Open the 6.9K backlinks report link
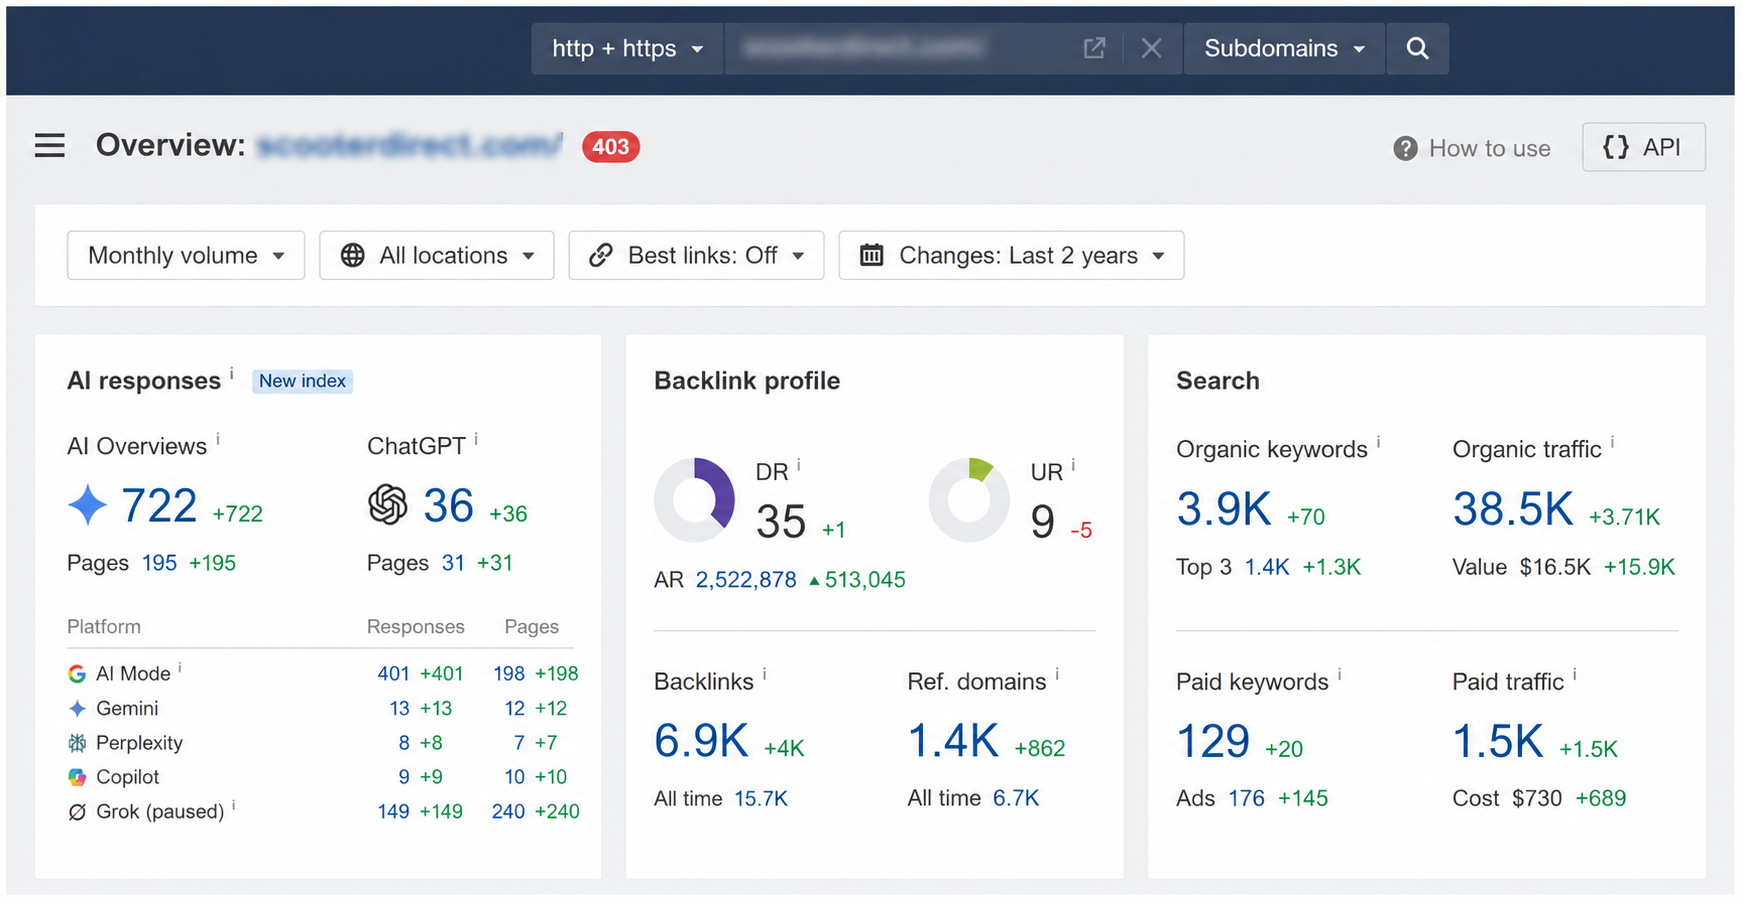This screenshot has height=902, width=1743. coord(701,741)
